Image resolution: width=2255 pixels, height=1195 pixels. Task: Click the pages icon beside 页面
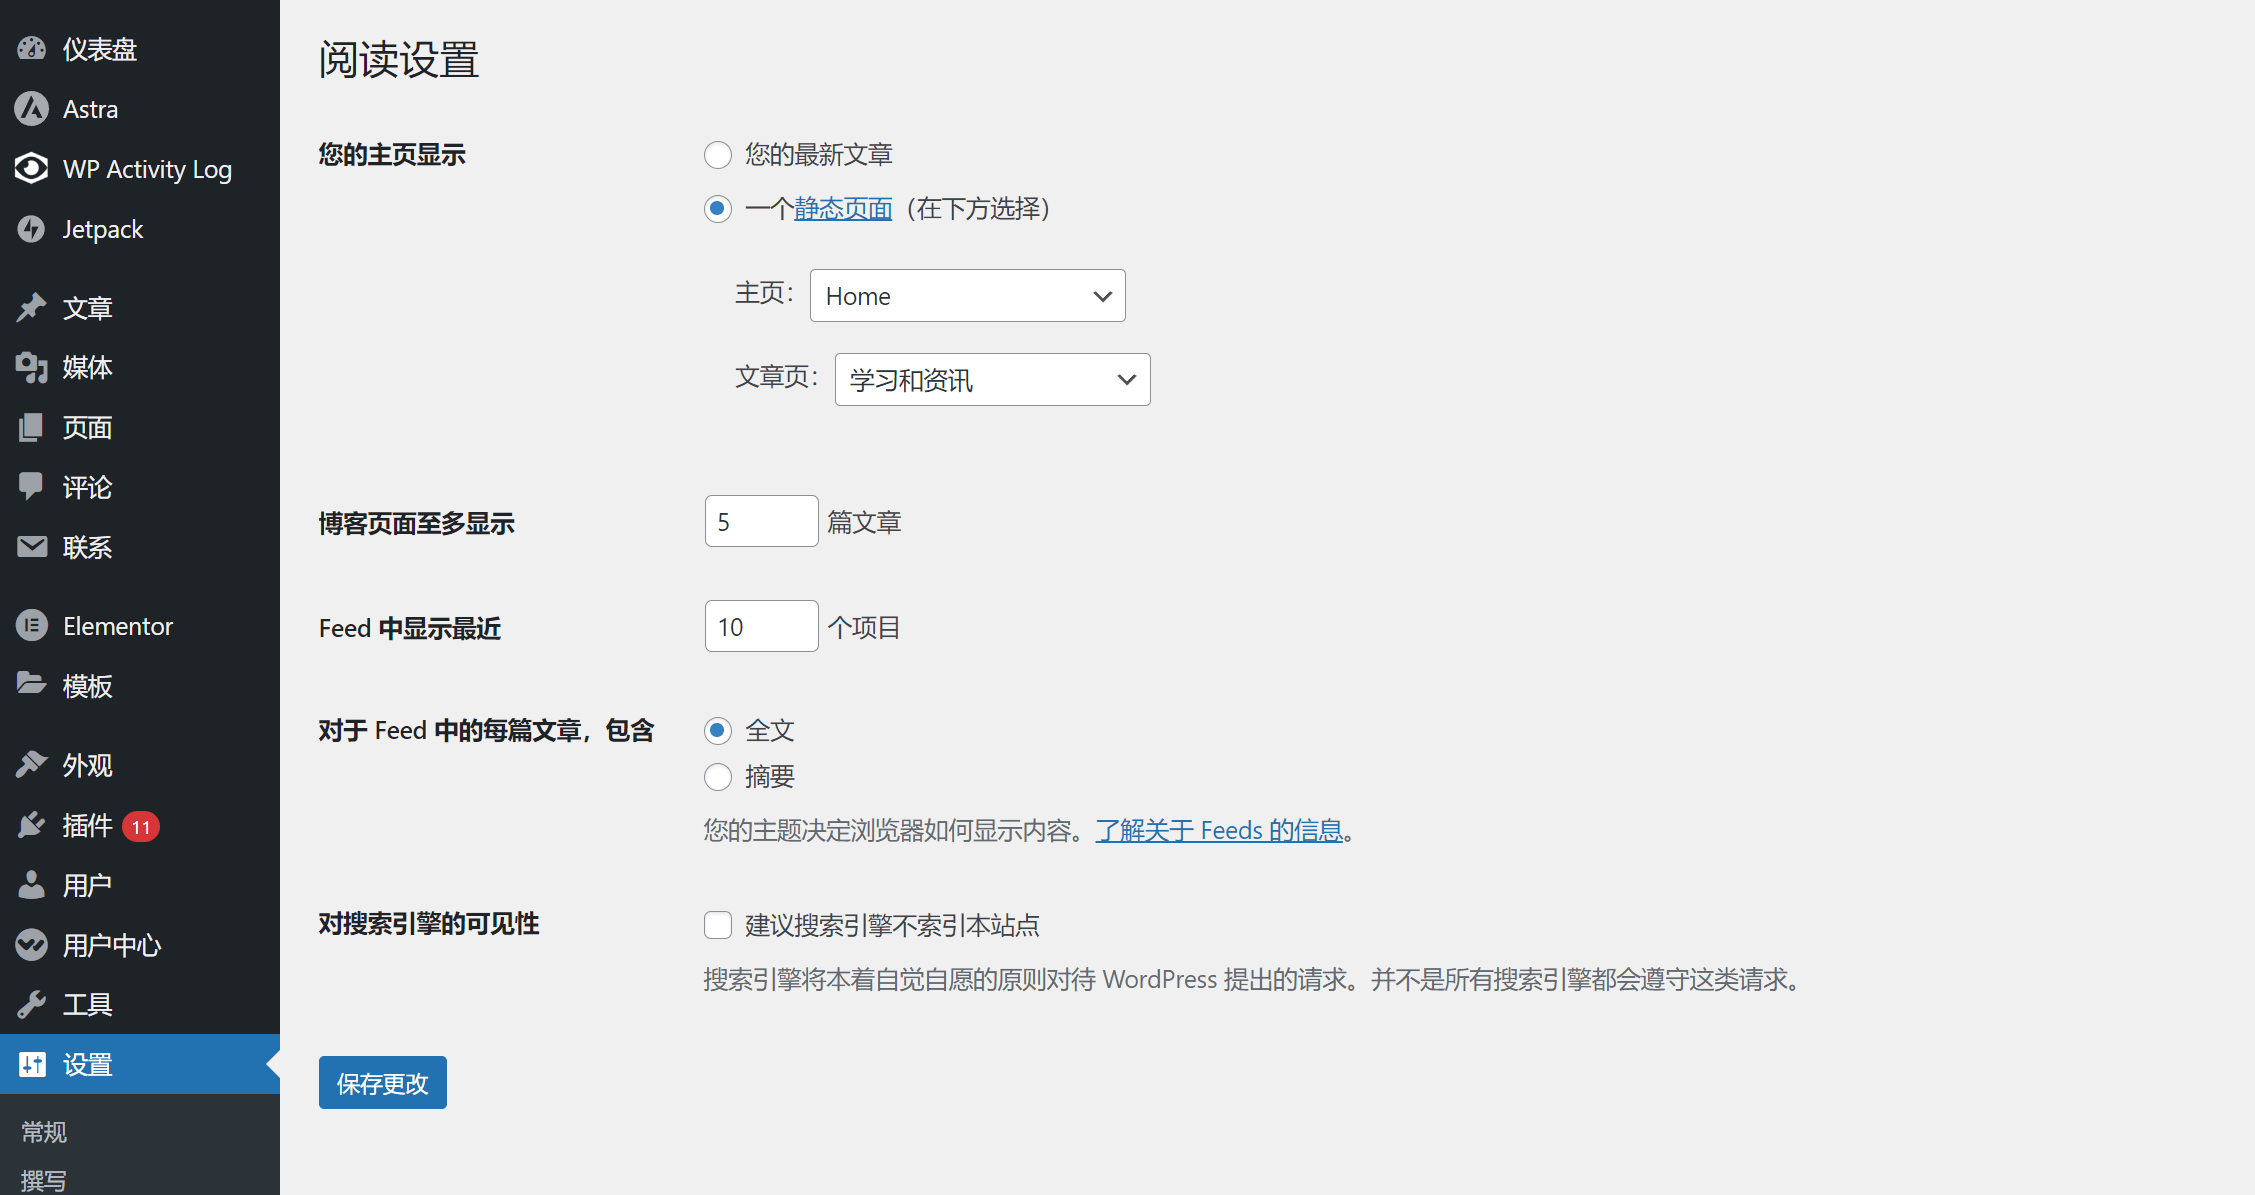pos(32,427)
